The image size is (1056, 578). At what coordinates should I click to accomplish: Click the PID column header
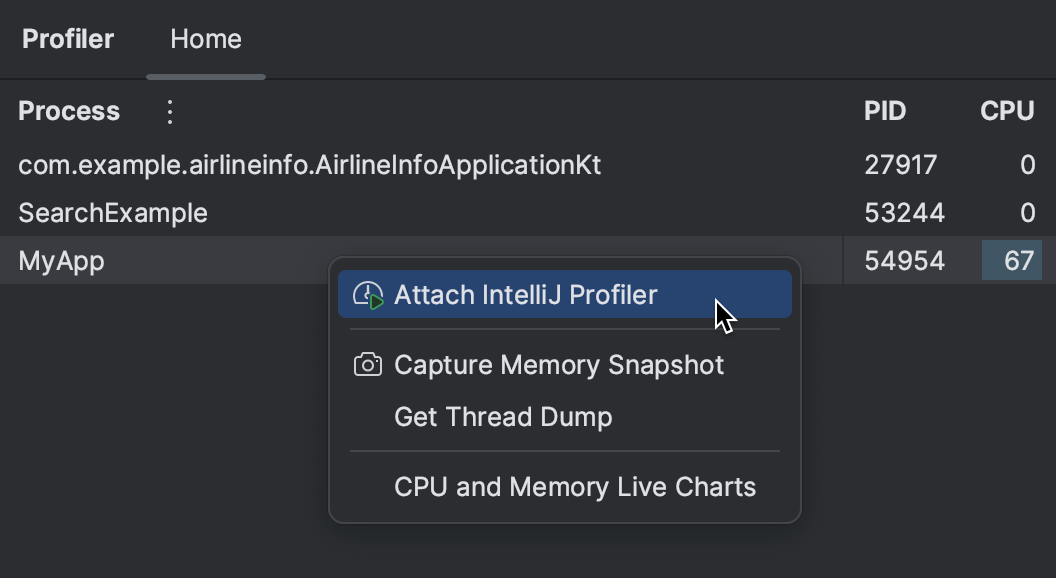click(x=885, y=111)
